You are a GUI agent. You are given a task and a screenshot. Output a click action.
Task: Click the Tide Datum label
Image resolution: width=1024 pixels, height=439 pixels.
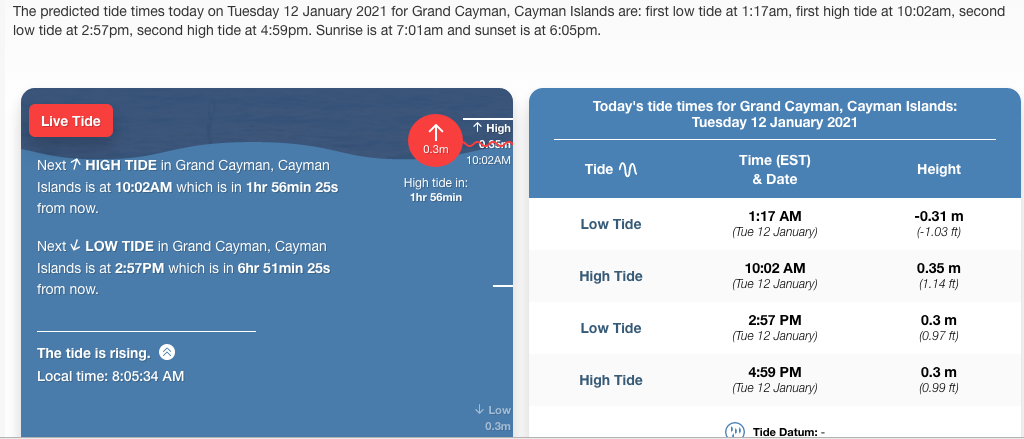pyautogui.click(x=786, y=431)
